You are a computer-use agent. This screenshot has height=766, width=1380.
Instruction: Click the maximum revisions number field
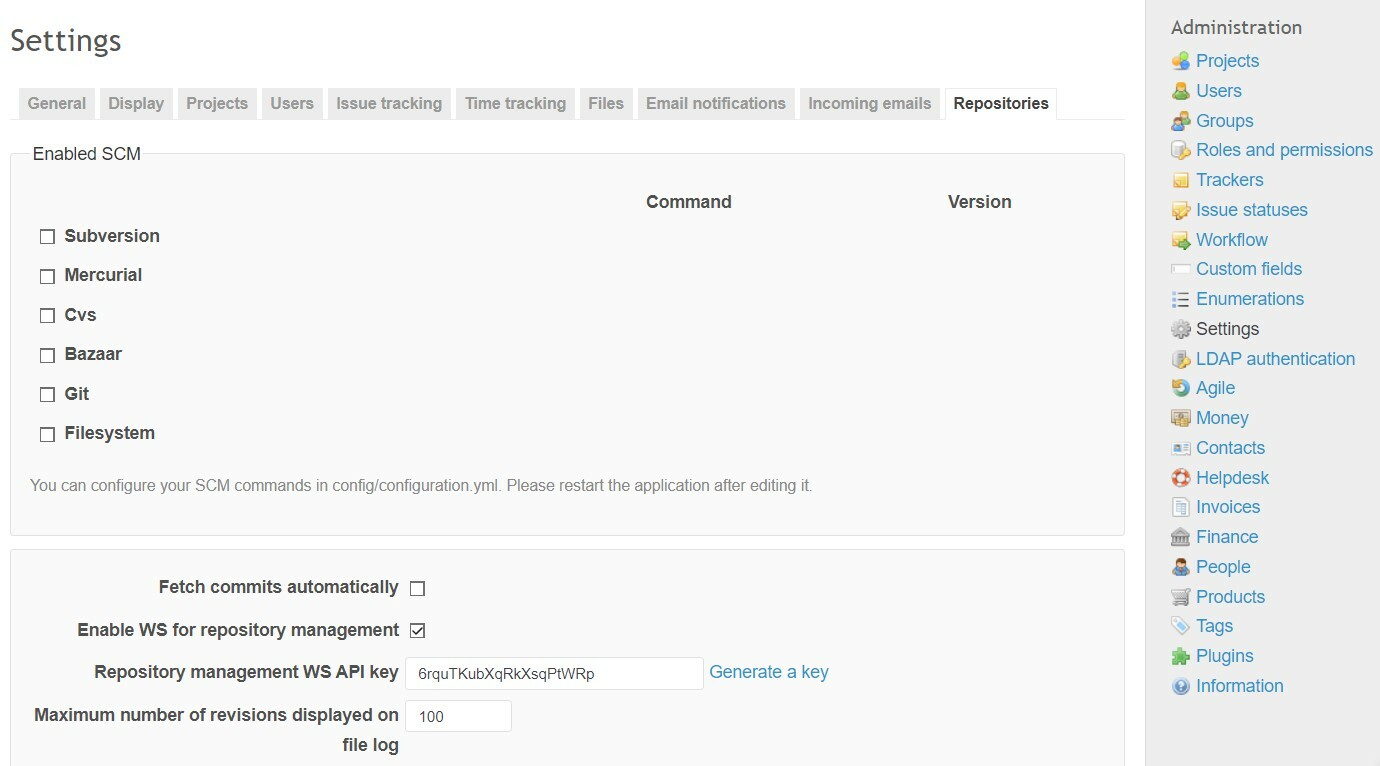coord(458,716)
